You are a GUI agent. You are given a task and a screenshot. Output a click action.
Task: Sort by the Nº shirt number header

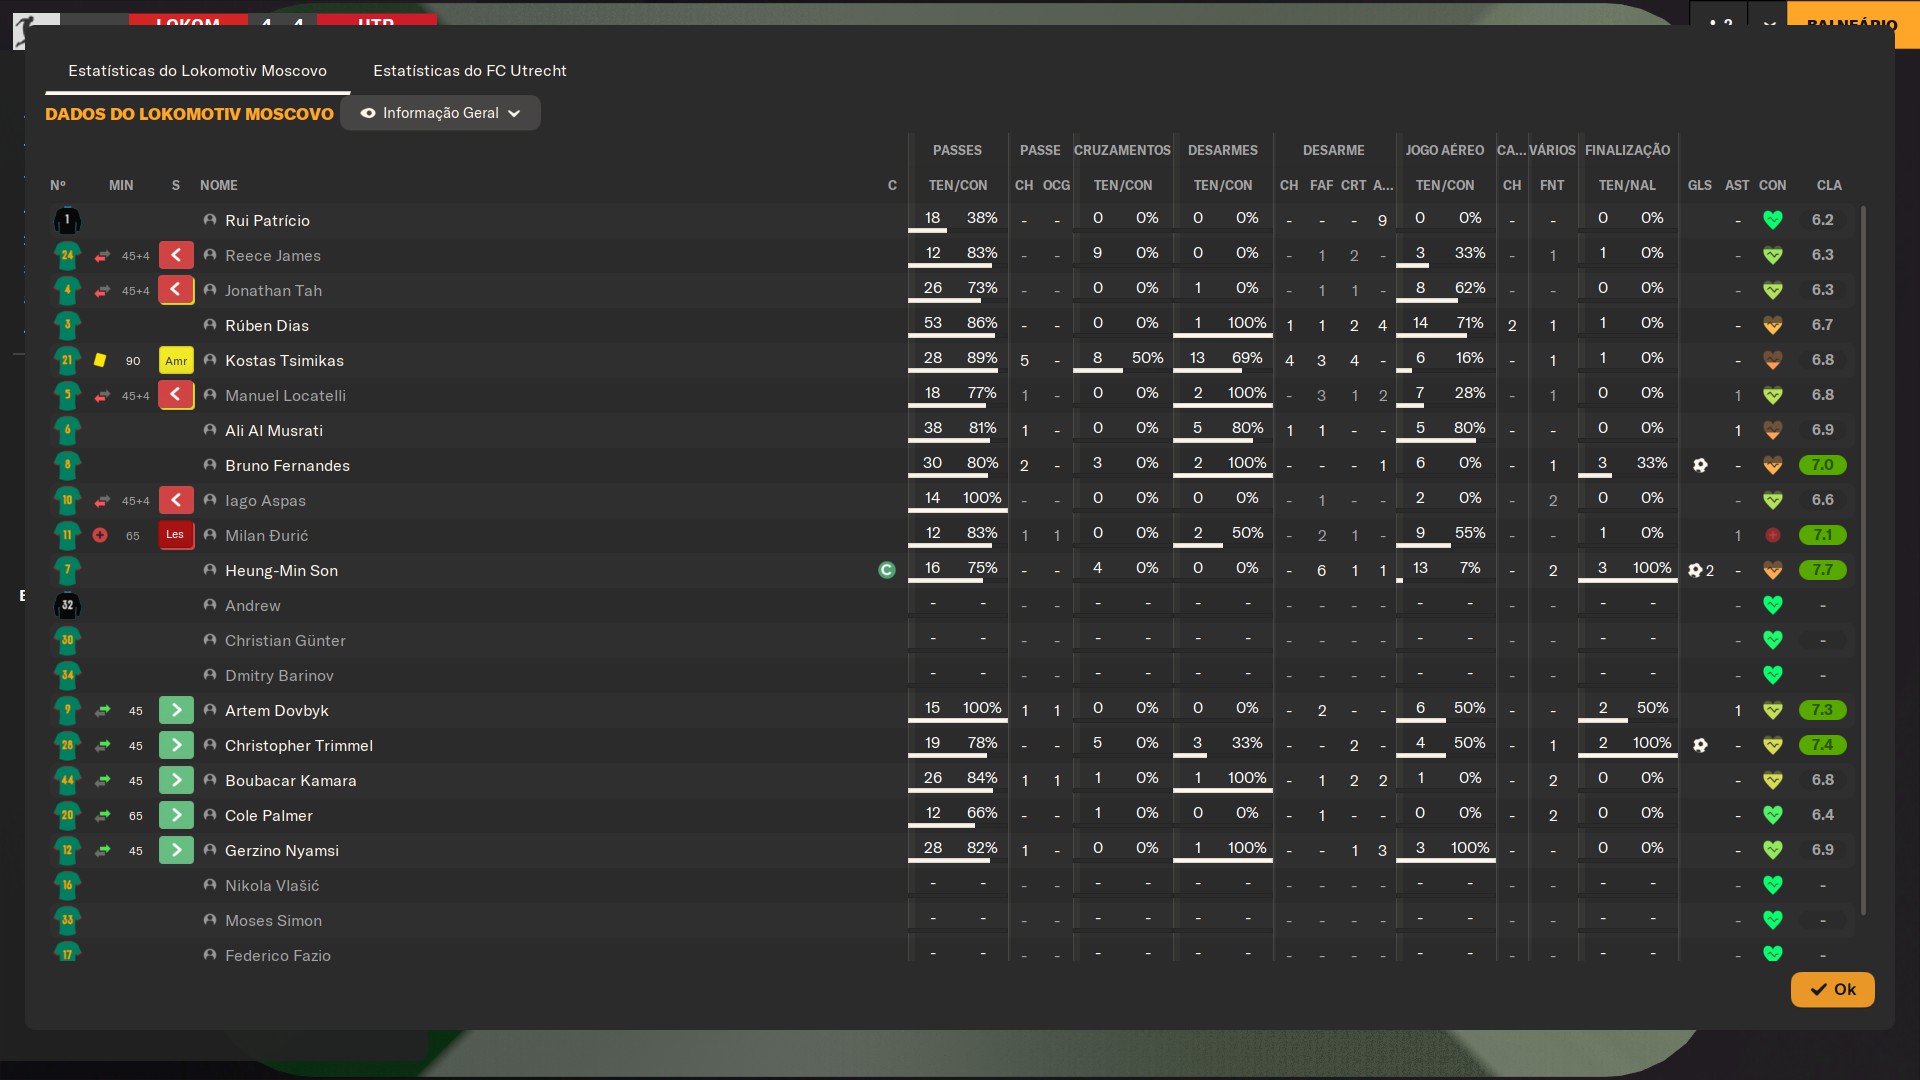coord(58,185)
